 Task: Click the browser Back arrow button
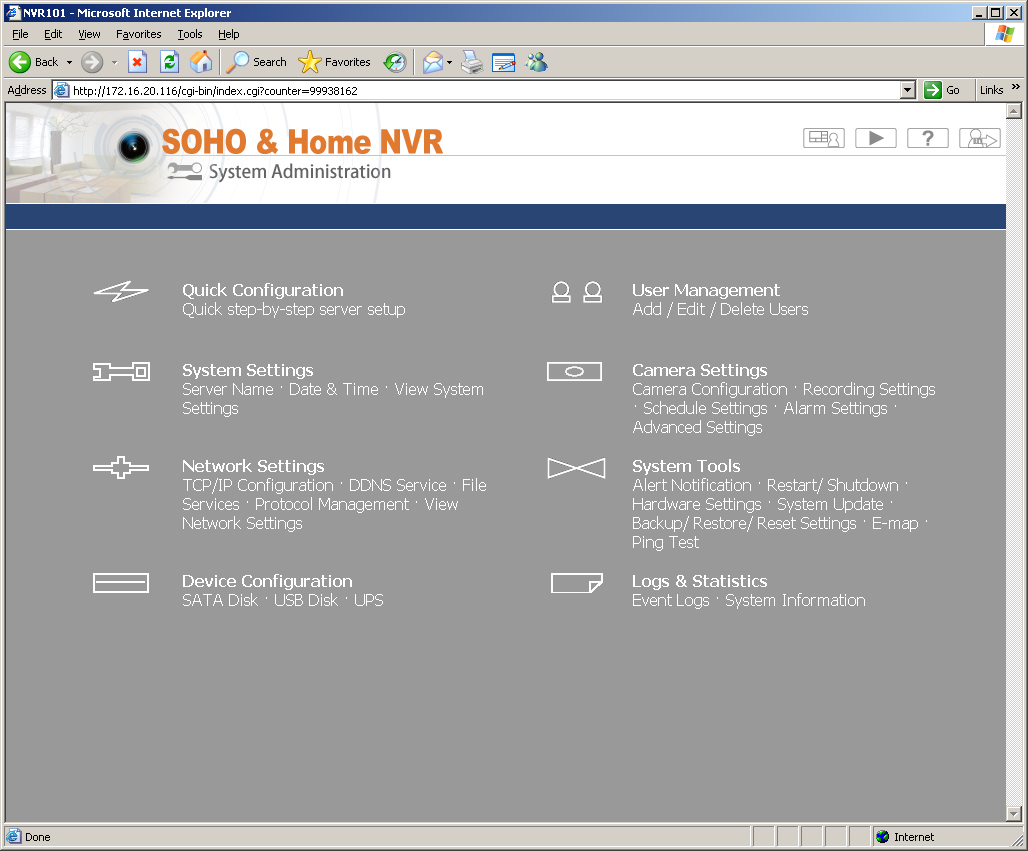(x=33, y=62)
